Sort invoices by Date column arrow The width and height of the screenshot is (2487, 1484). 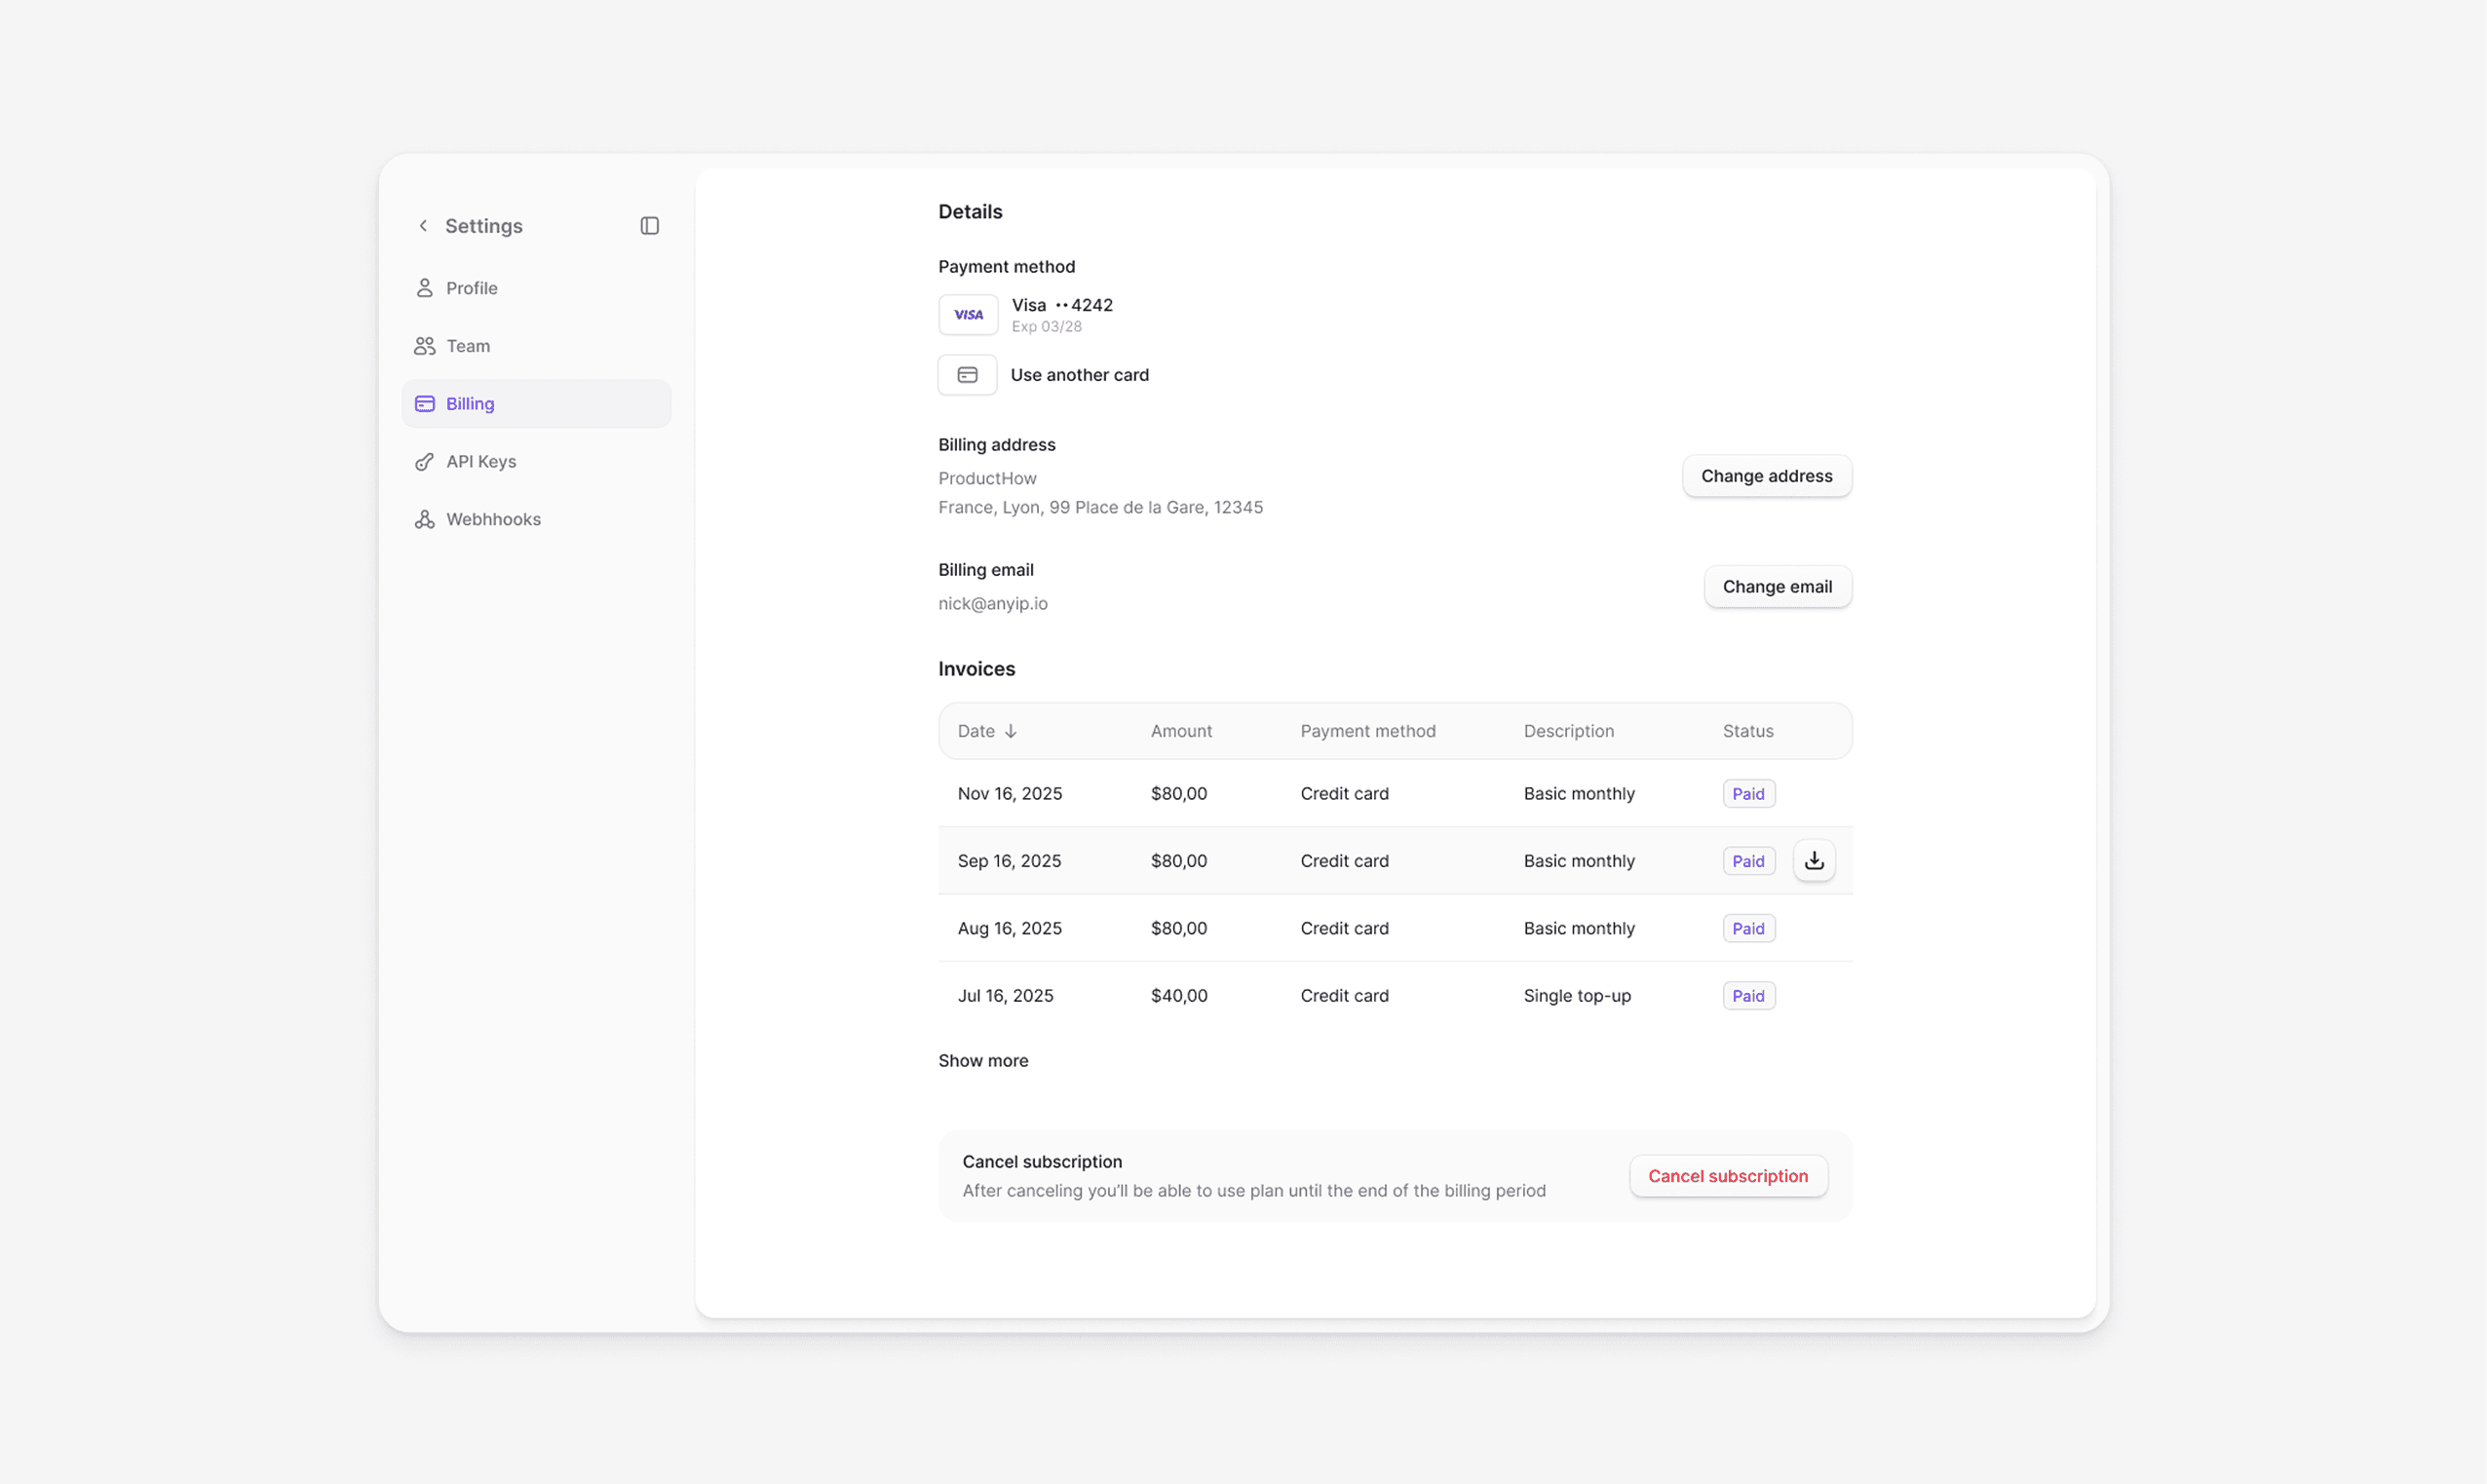pyautogui.click(x=1010, y=731)
